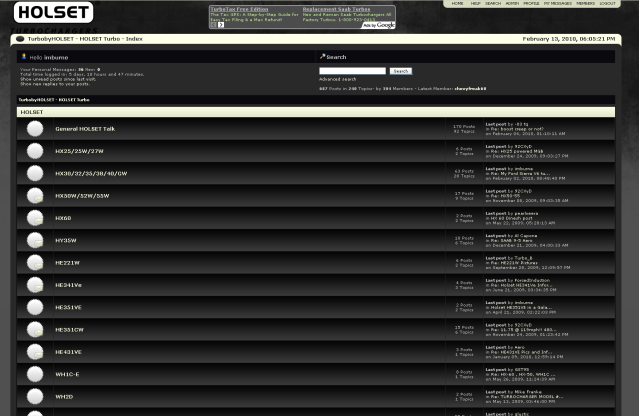Click the HY35W board status icon
Screen dimensions: 639x416
35,240
